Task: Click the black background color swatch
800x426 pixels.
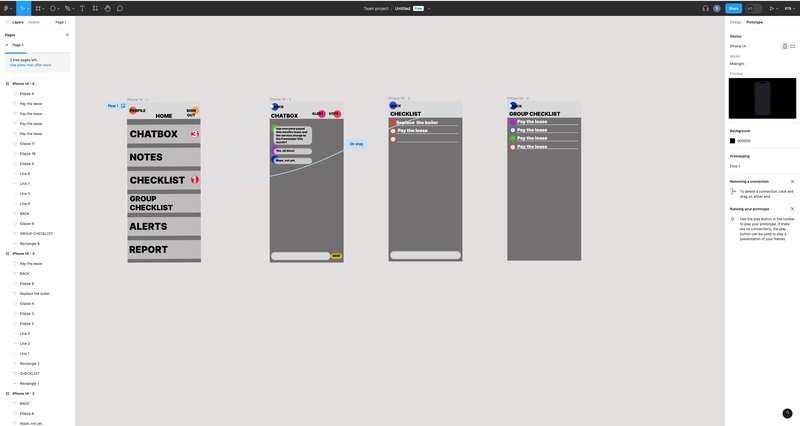Action: tap(732, 141)
